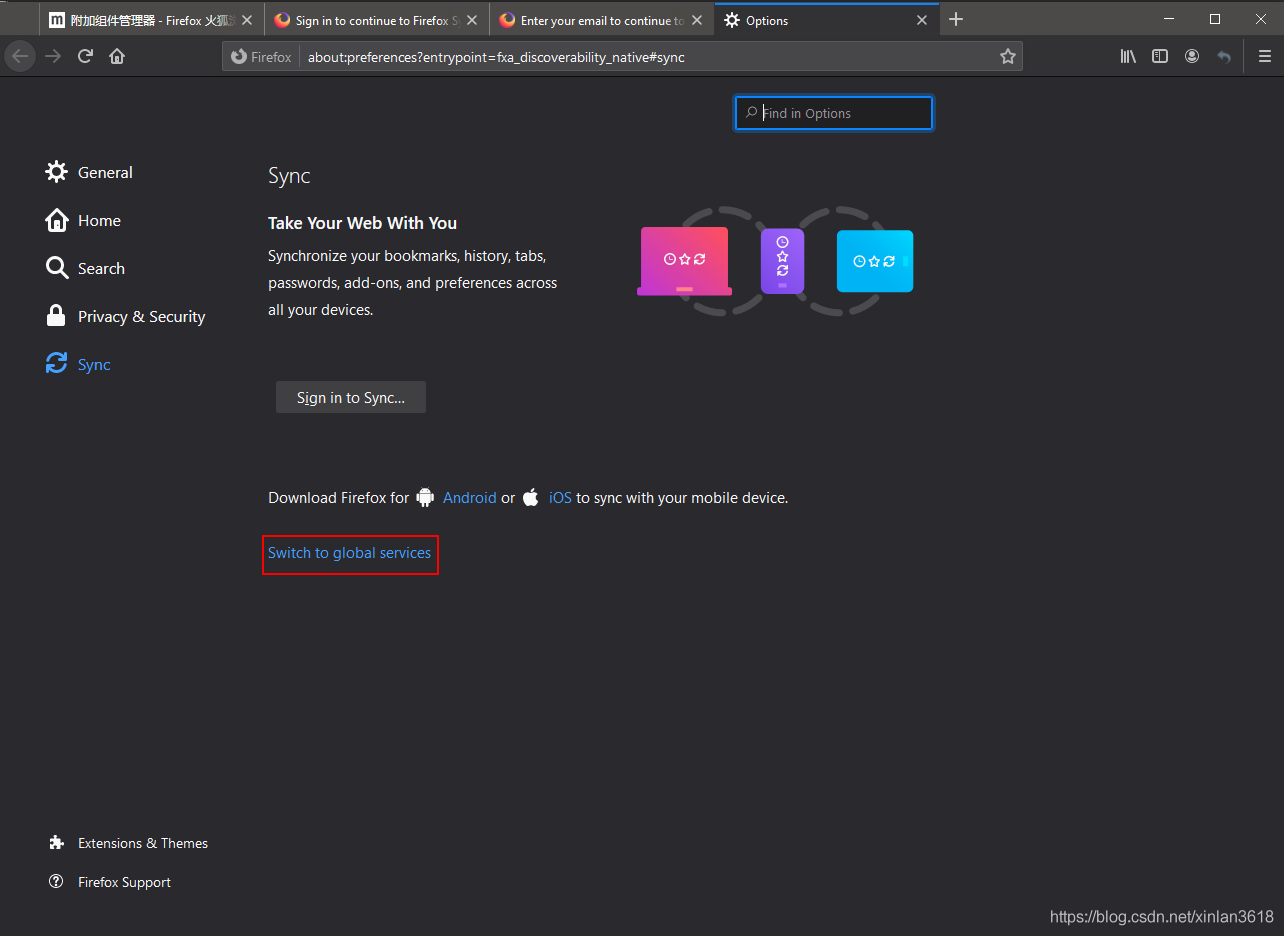Select the Sync category in the sidebar
Image resolution: width=1284 pixels, height=936 pixels.
(78, 364)
